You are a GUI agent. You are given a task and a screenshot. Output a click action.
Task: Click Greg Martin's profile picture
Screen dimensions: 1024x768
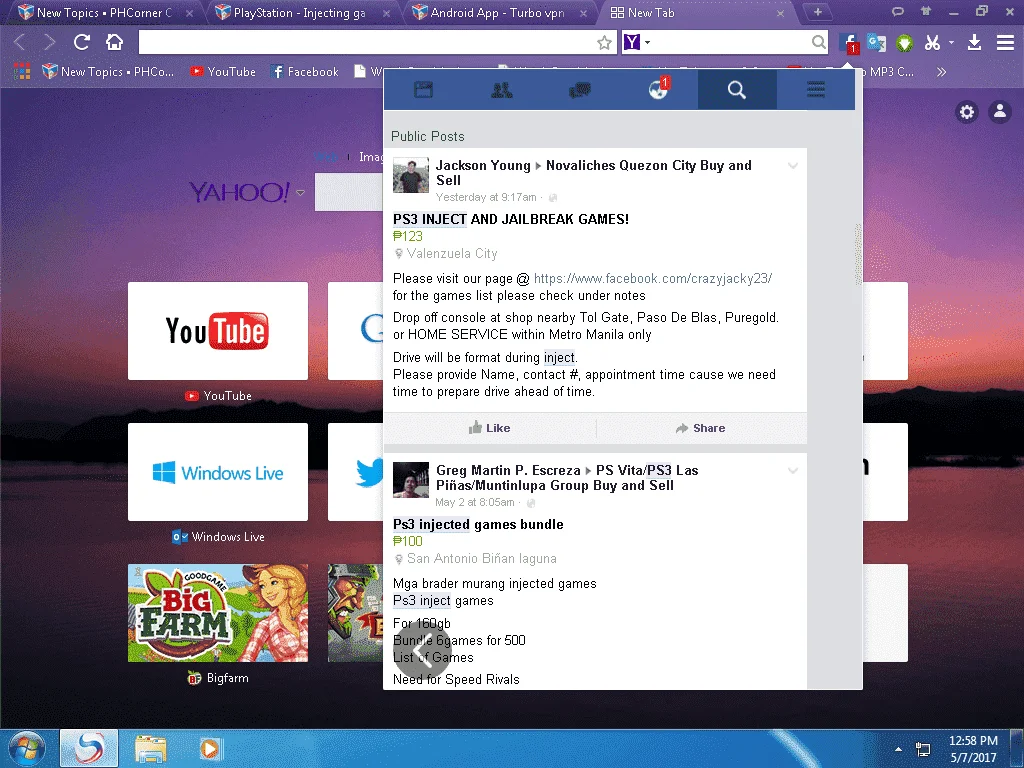coord(411,480)
